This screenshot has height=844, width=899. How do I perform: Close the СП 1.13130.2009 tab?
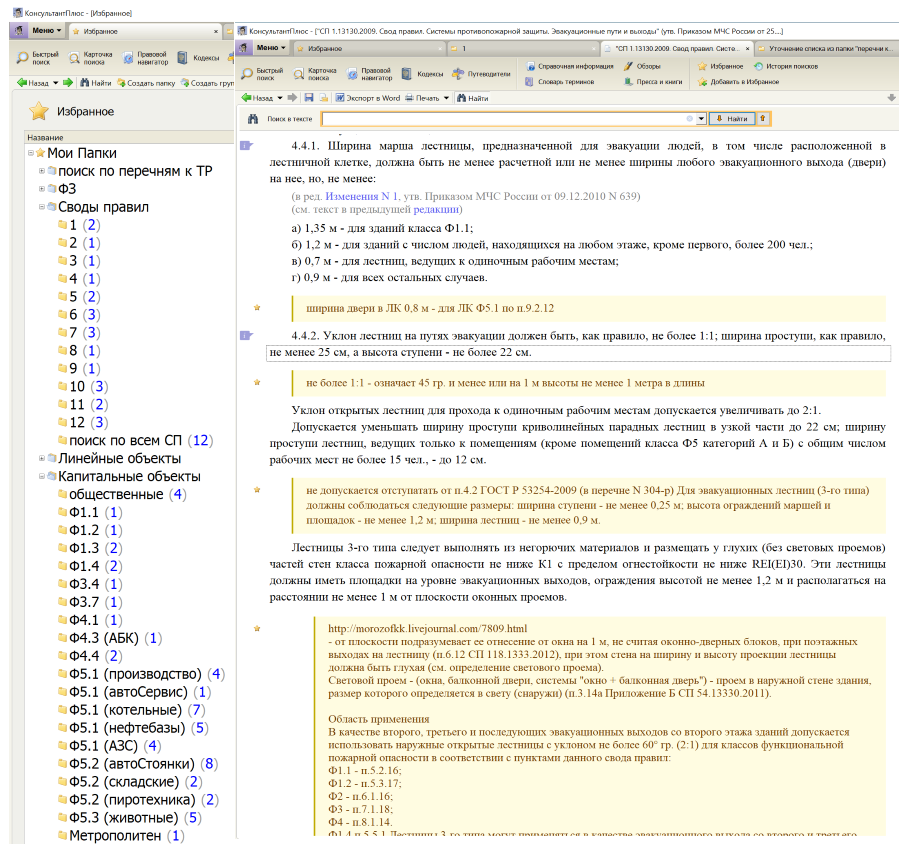pos(747,49)
